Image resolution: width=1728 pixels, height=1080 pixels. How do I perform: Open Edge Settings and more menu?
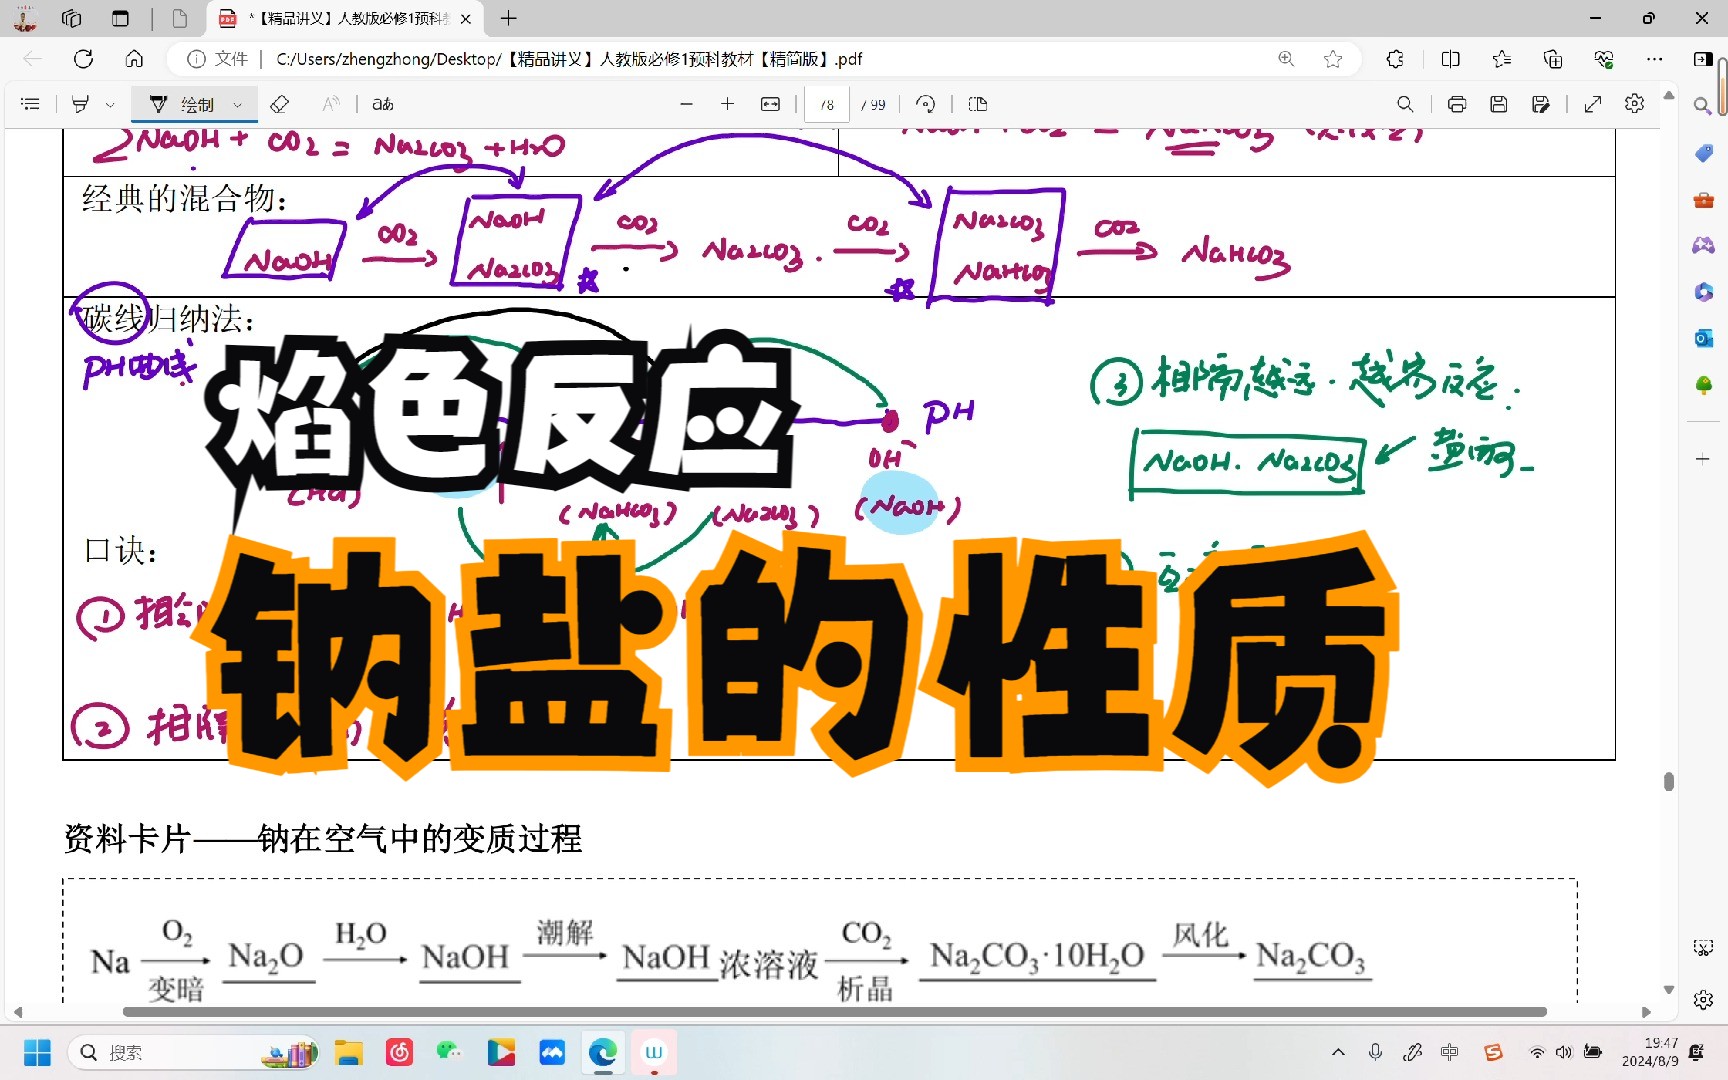point(1655,59)
